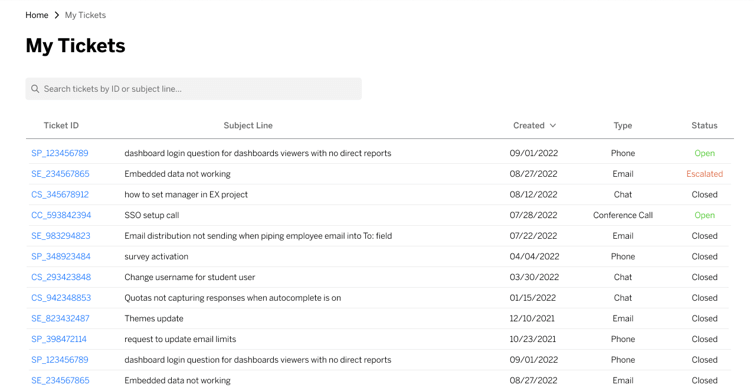Click the created date 07/22/2022

tap(533, 236)
